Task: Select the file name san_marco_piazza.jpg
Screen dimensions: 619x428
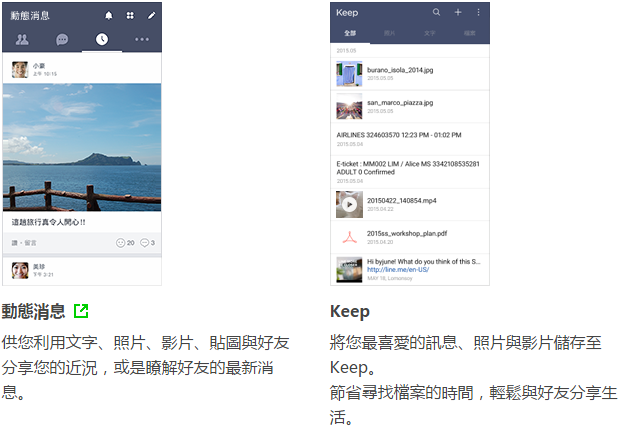Action: [400, 103]
